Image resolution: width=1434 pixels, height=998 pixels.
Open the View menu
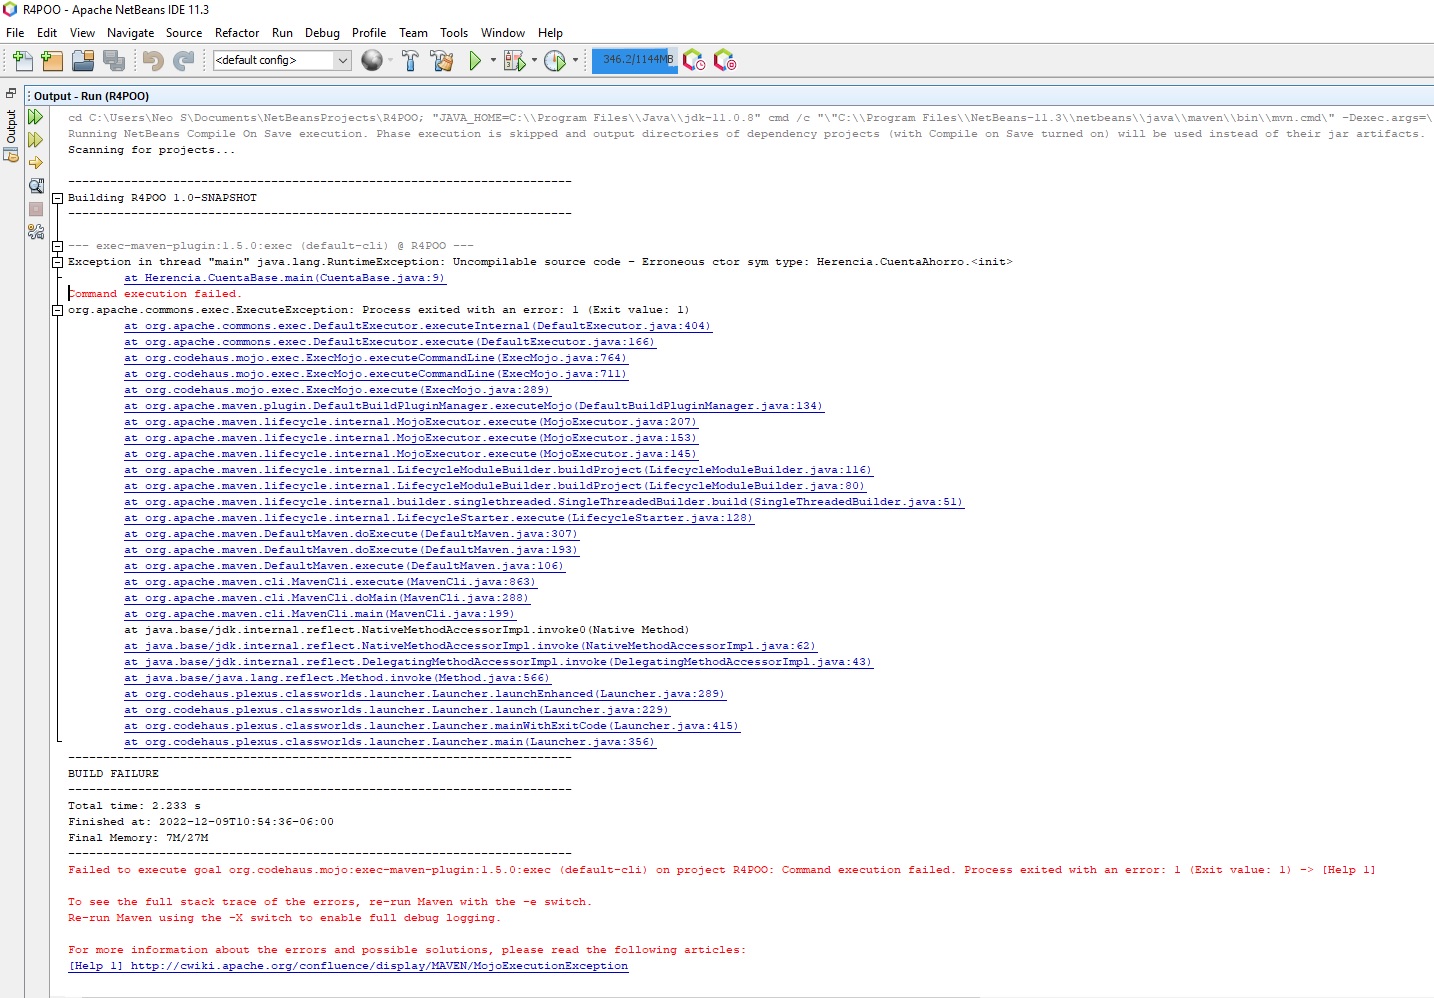coord(83,33)
